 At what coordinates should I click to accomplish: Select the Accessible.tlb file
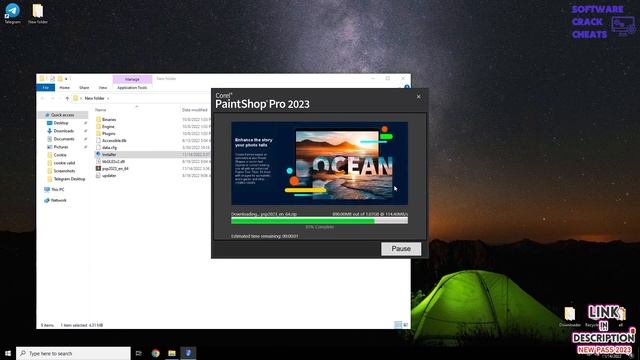(x=114, y=140)
